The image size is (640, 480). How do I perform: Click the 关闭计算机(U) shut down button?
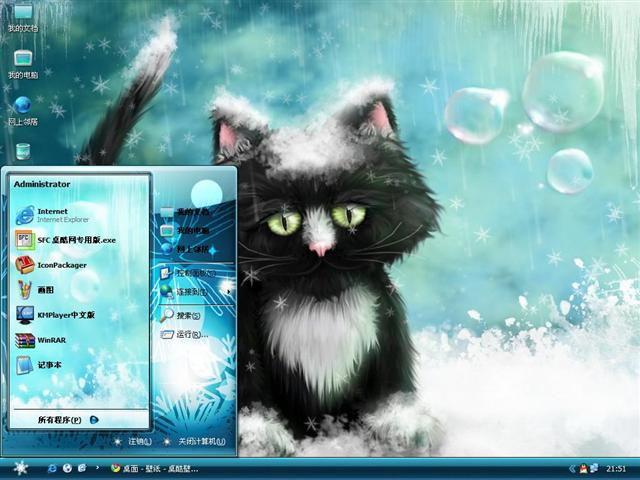[195, 441]
